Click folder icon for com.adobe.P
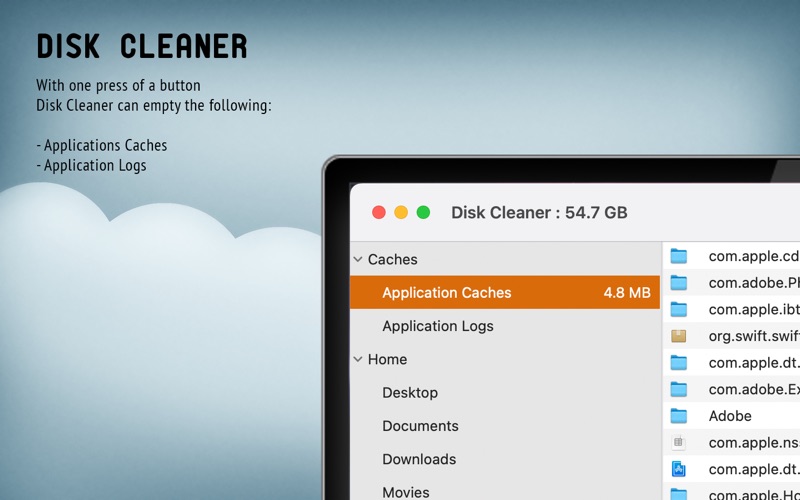This screenshot has width=800, height=500. pyautogui.click(x=679, y=283)
